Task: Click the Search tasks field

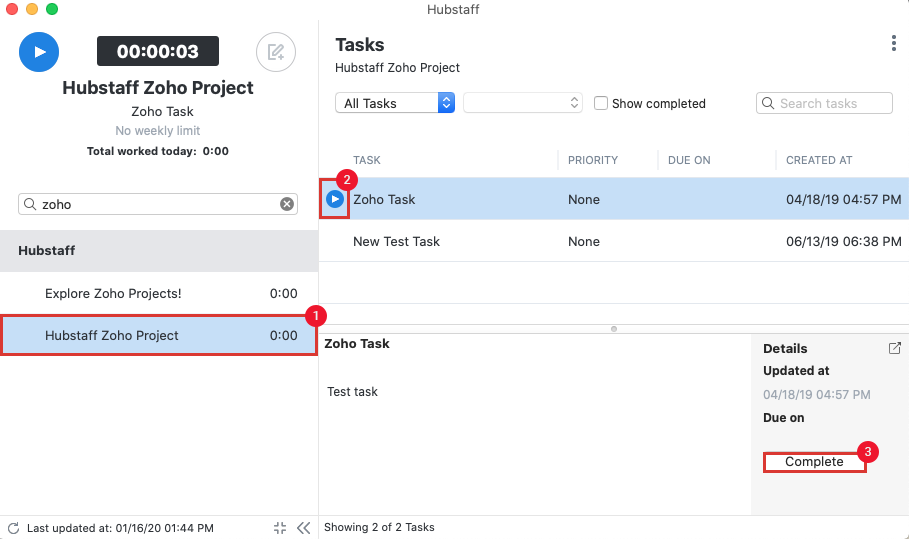Action: pyautogui.click(x=824, y=103)
